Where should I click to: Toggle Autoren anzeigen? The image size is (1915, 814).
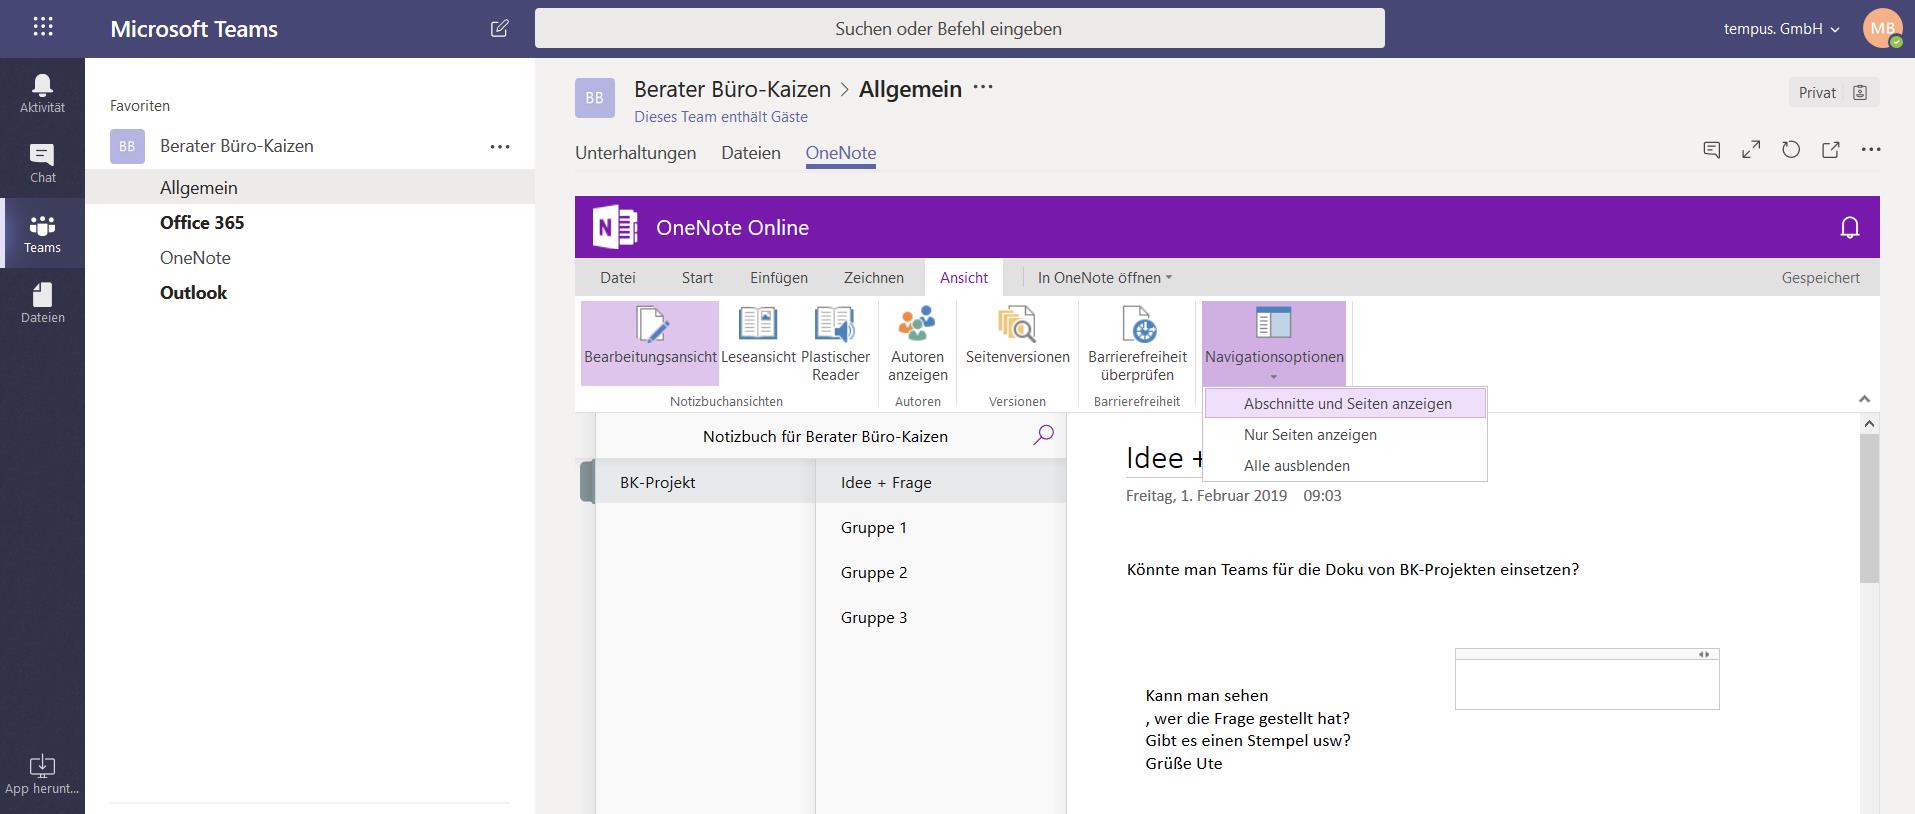pyautogui.click(x=917, y=343)
